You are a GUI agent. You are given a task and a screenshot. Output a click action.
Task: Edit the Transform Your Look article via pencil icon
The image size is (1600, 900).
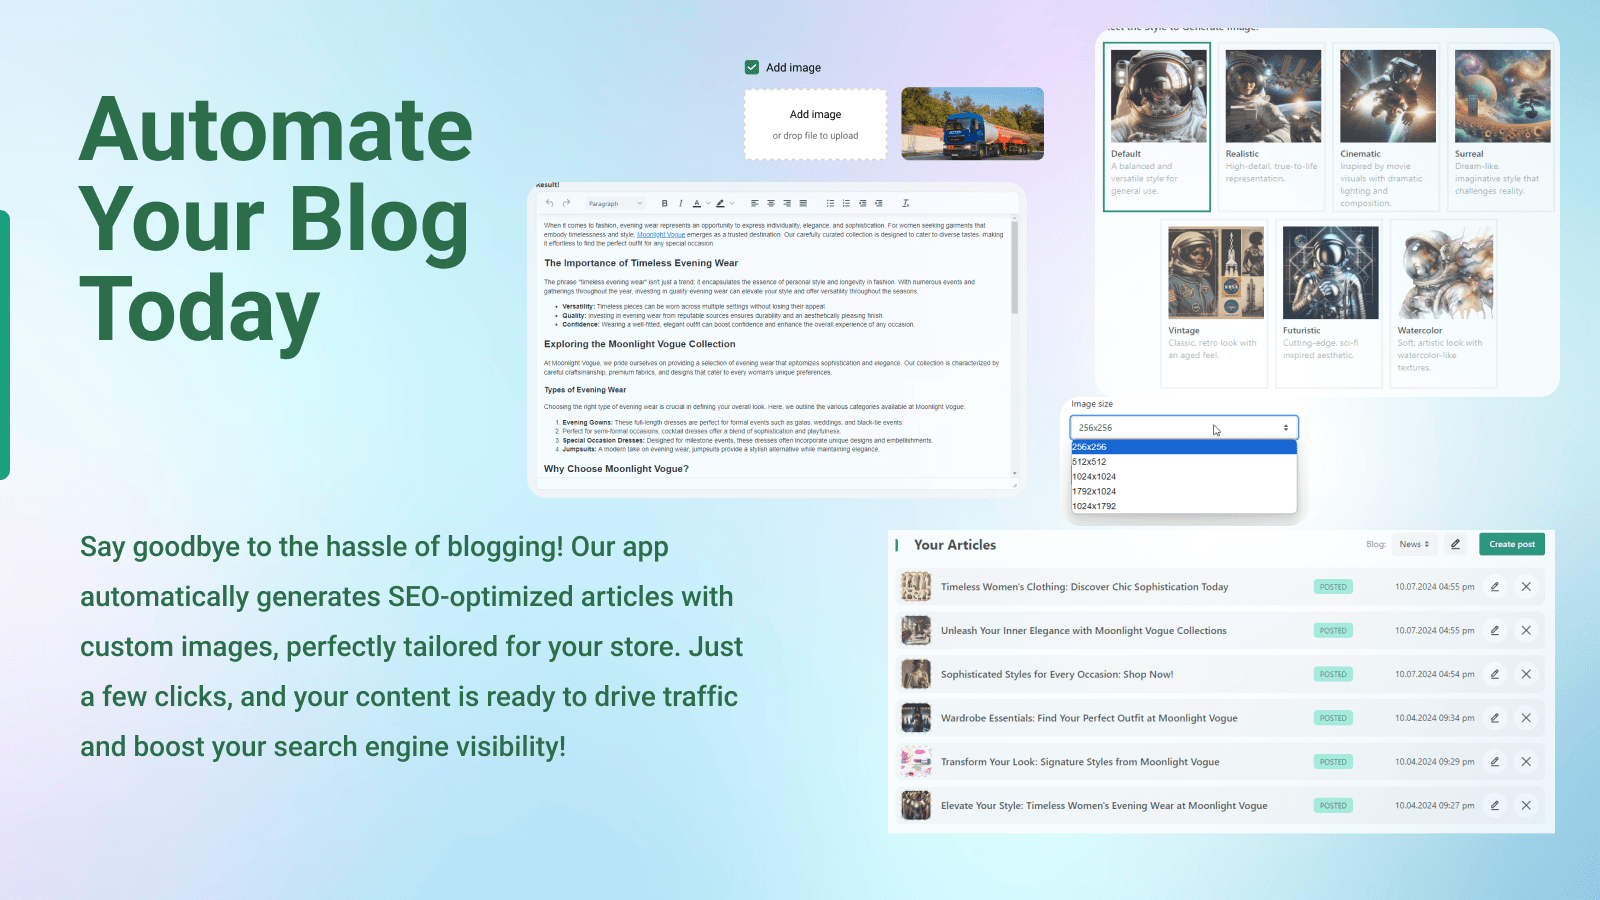[1494, 761]
